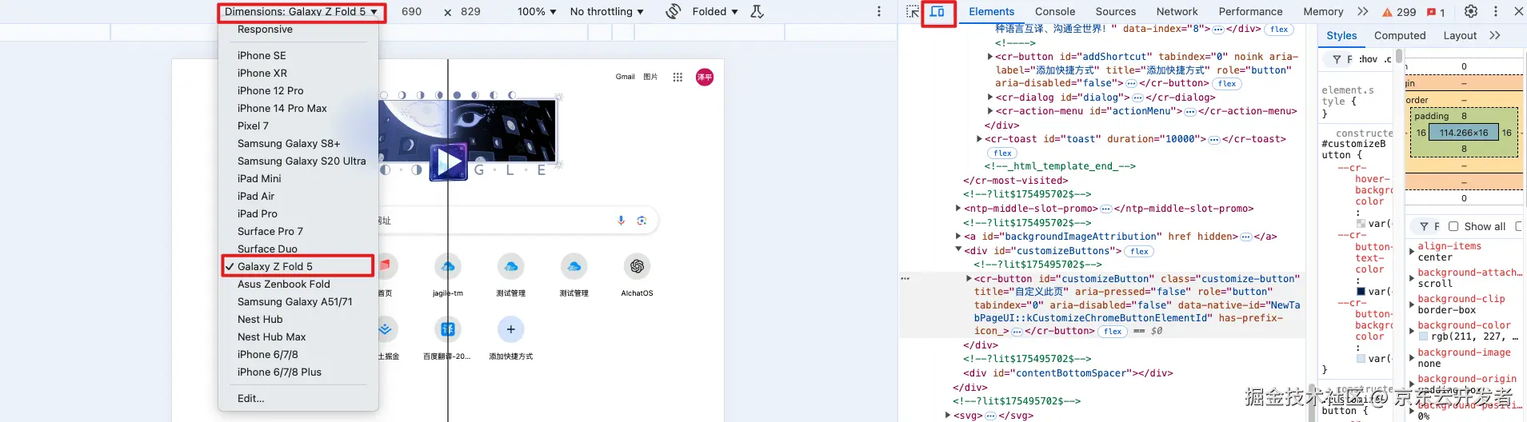
Task: Collapse the customizeButtons div node
Action: pyautogui.click(x=958, y=250)
